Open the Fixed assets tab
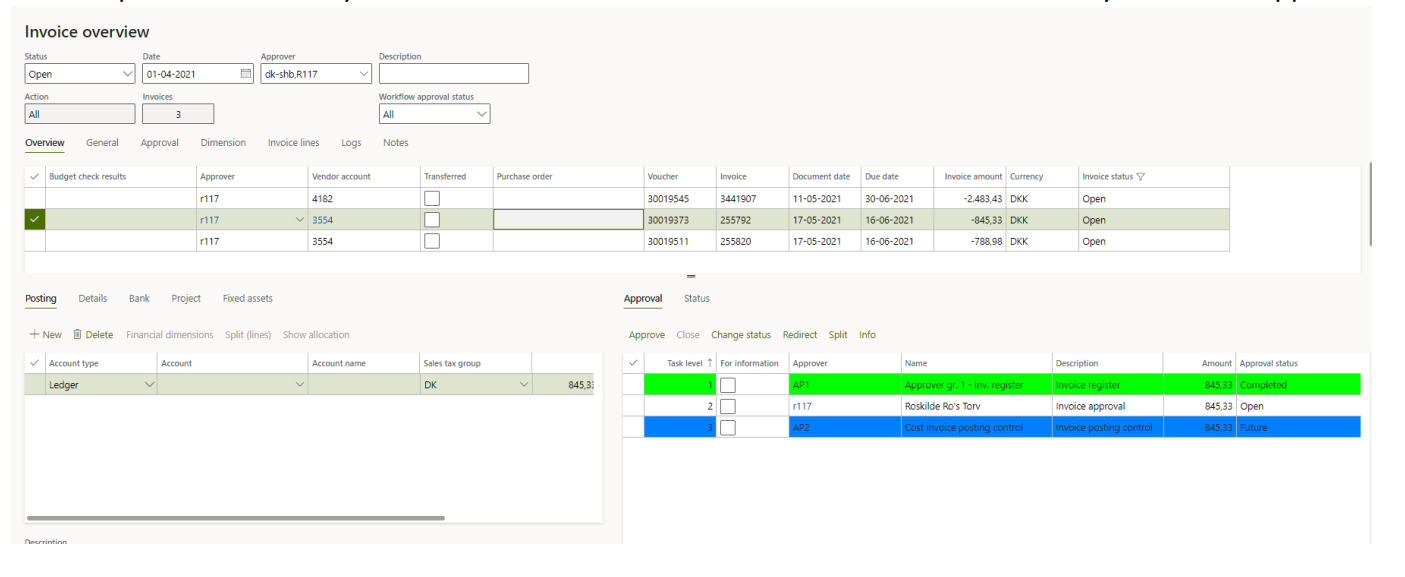This screenshot has width=1405, height=577. pos(247,299)
